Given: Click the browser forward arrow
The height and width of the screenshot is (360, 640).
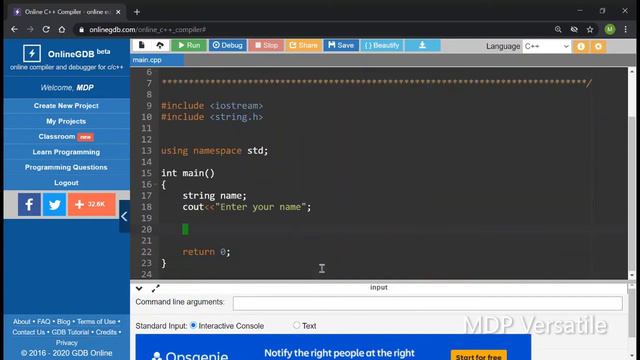Looking at the screenshot, I should [30, 29].
